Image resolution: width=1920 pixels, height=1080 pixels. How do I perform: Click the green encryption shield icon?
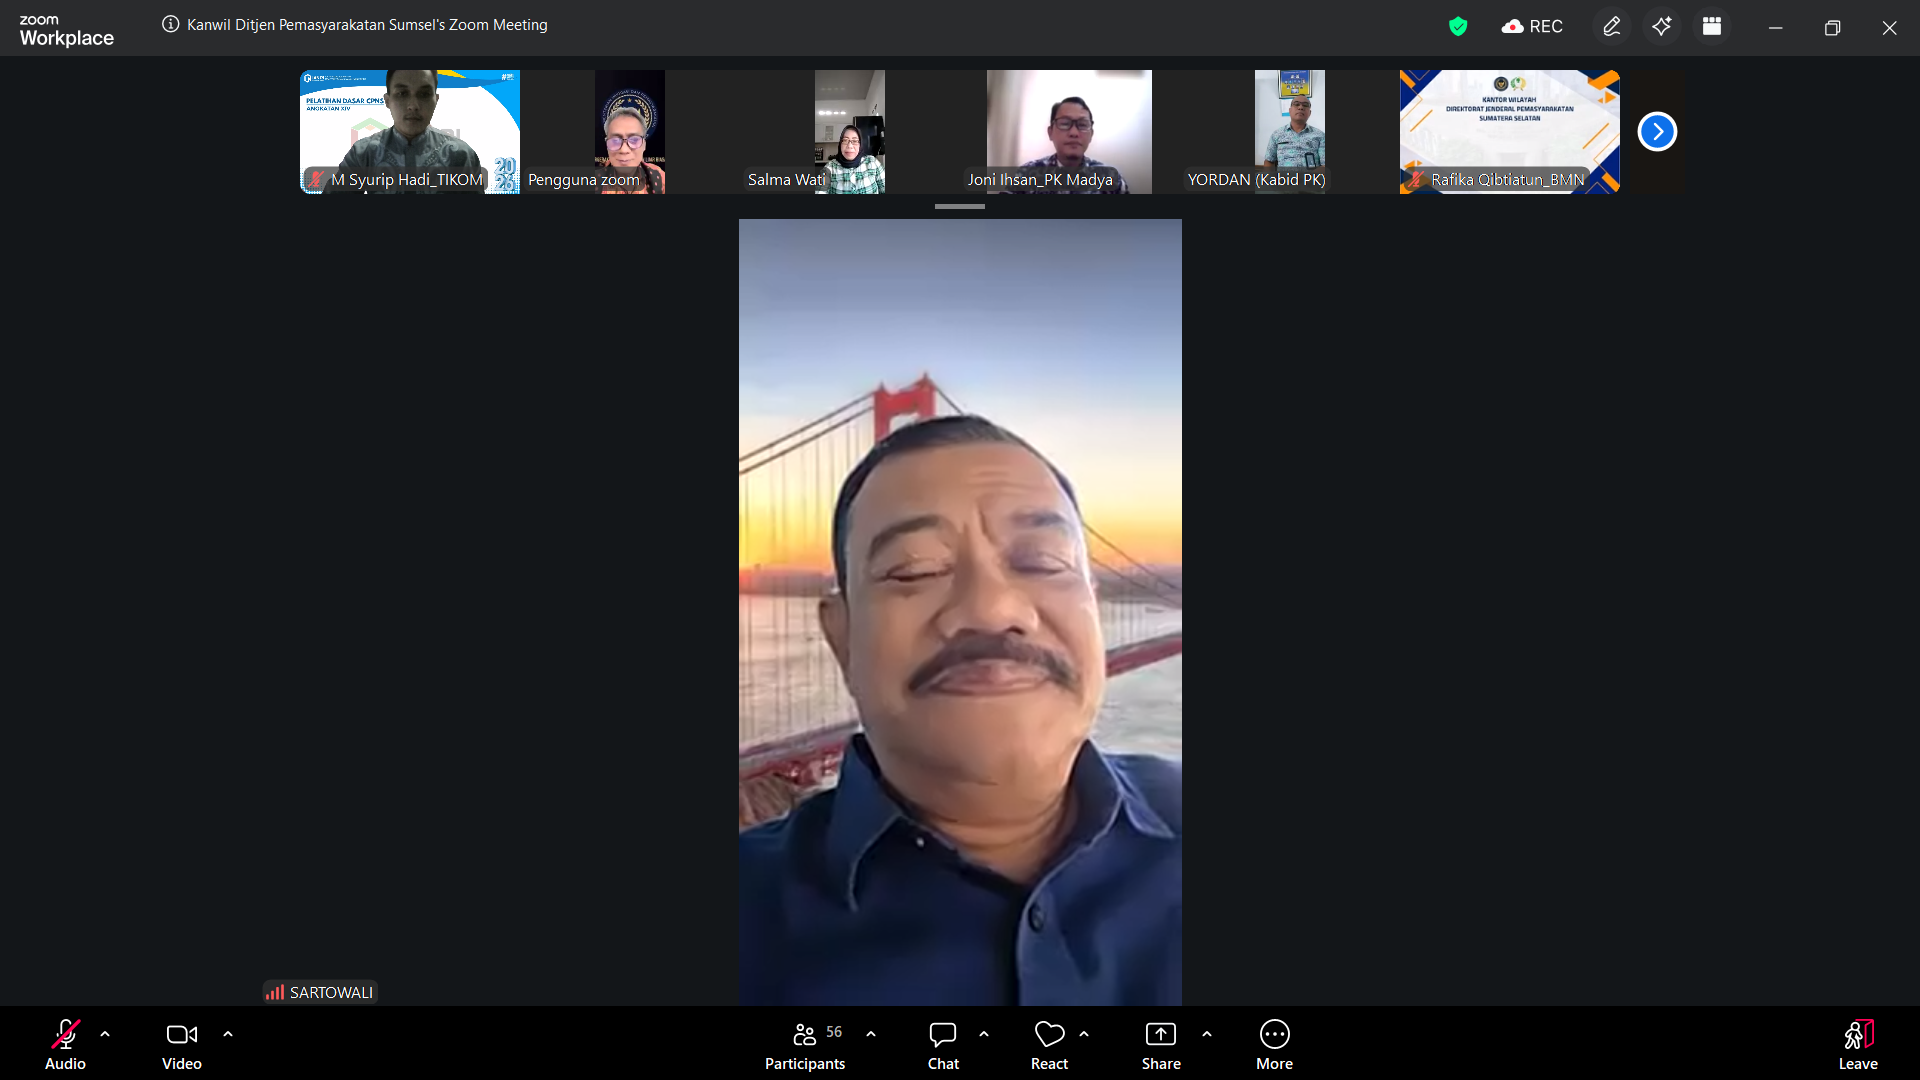pos(1458,26)
